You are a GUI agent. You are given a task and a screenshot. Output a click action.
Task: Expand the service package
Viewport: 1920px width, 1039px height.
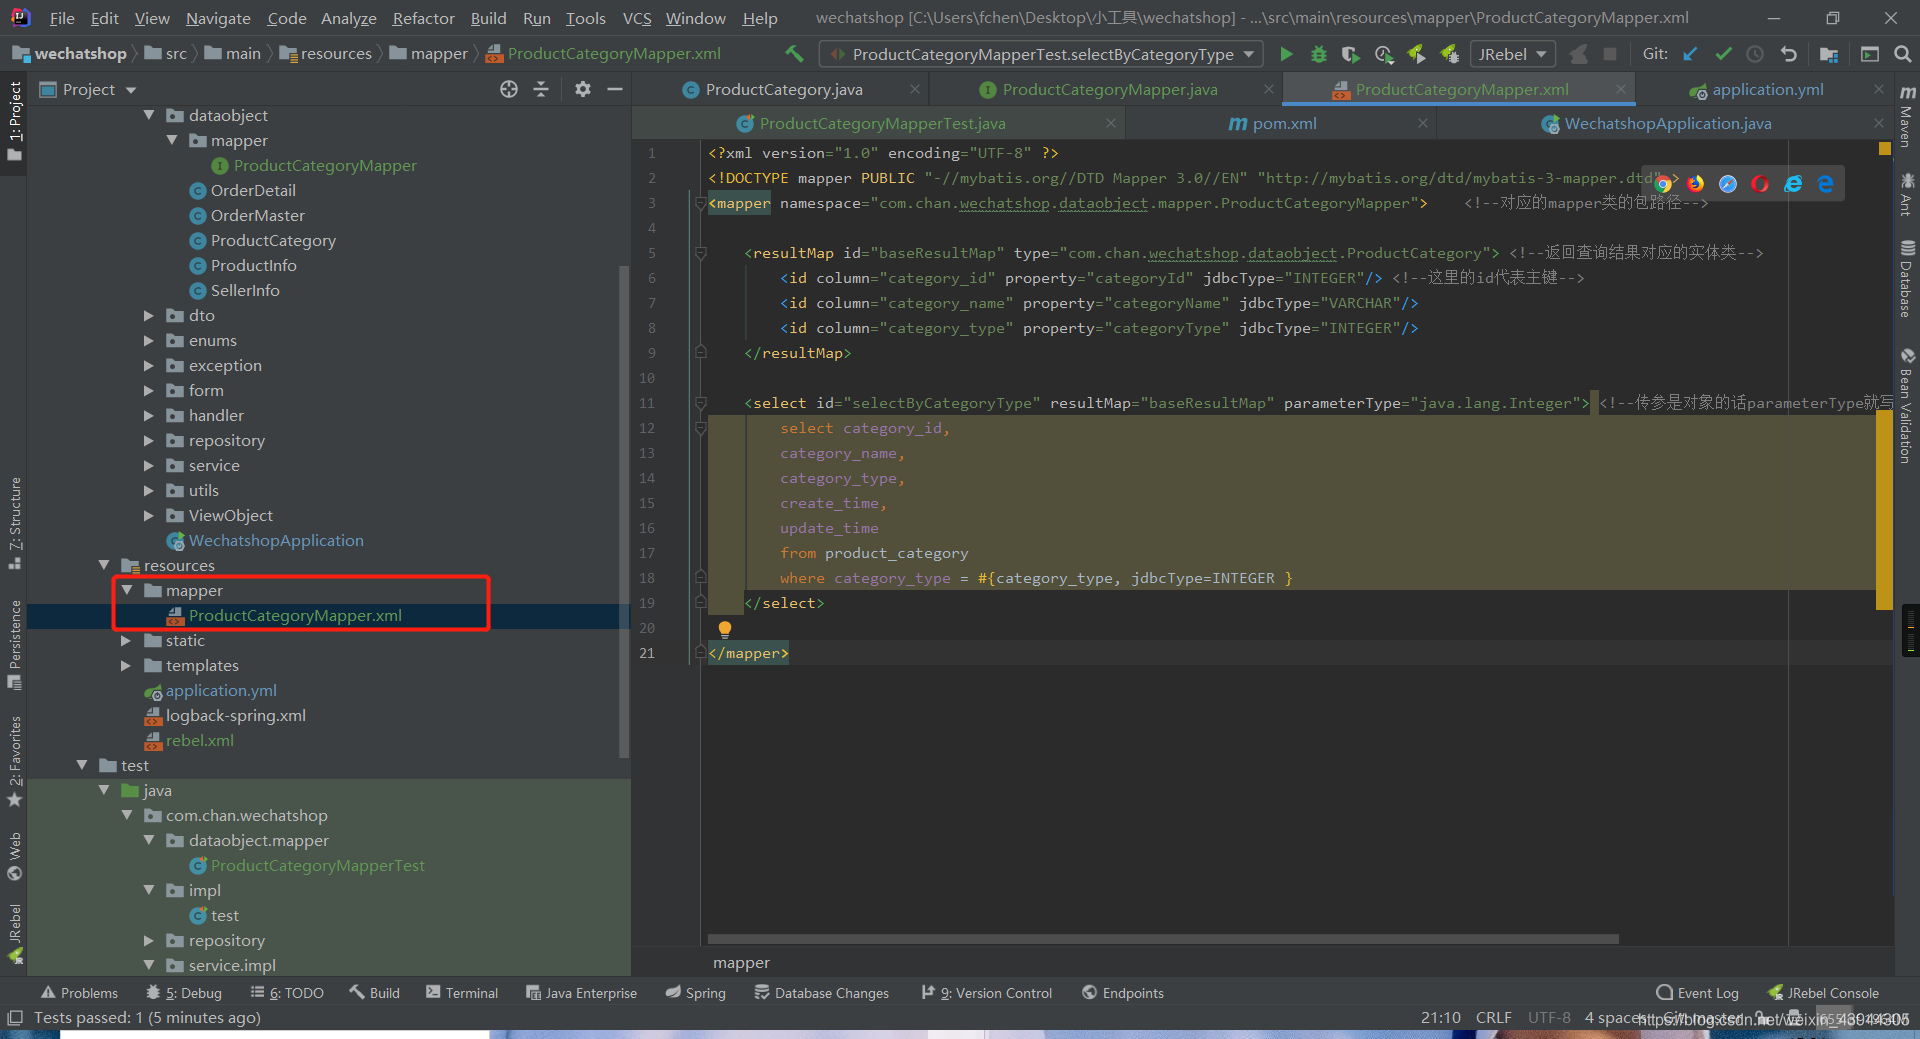pyautogui.click(x=149, y=465)
